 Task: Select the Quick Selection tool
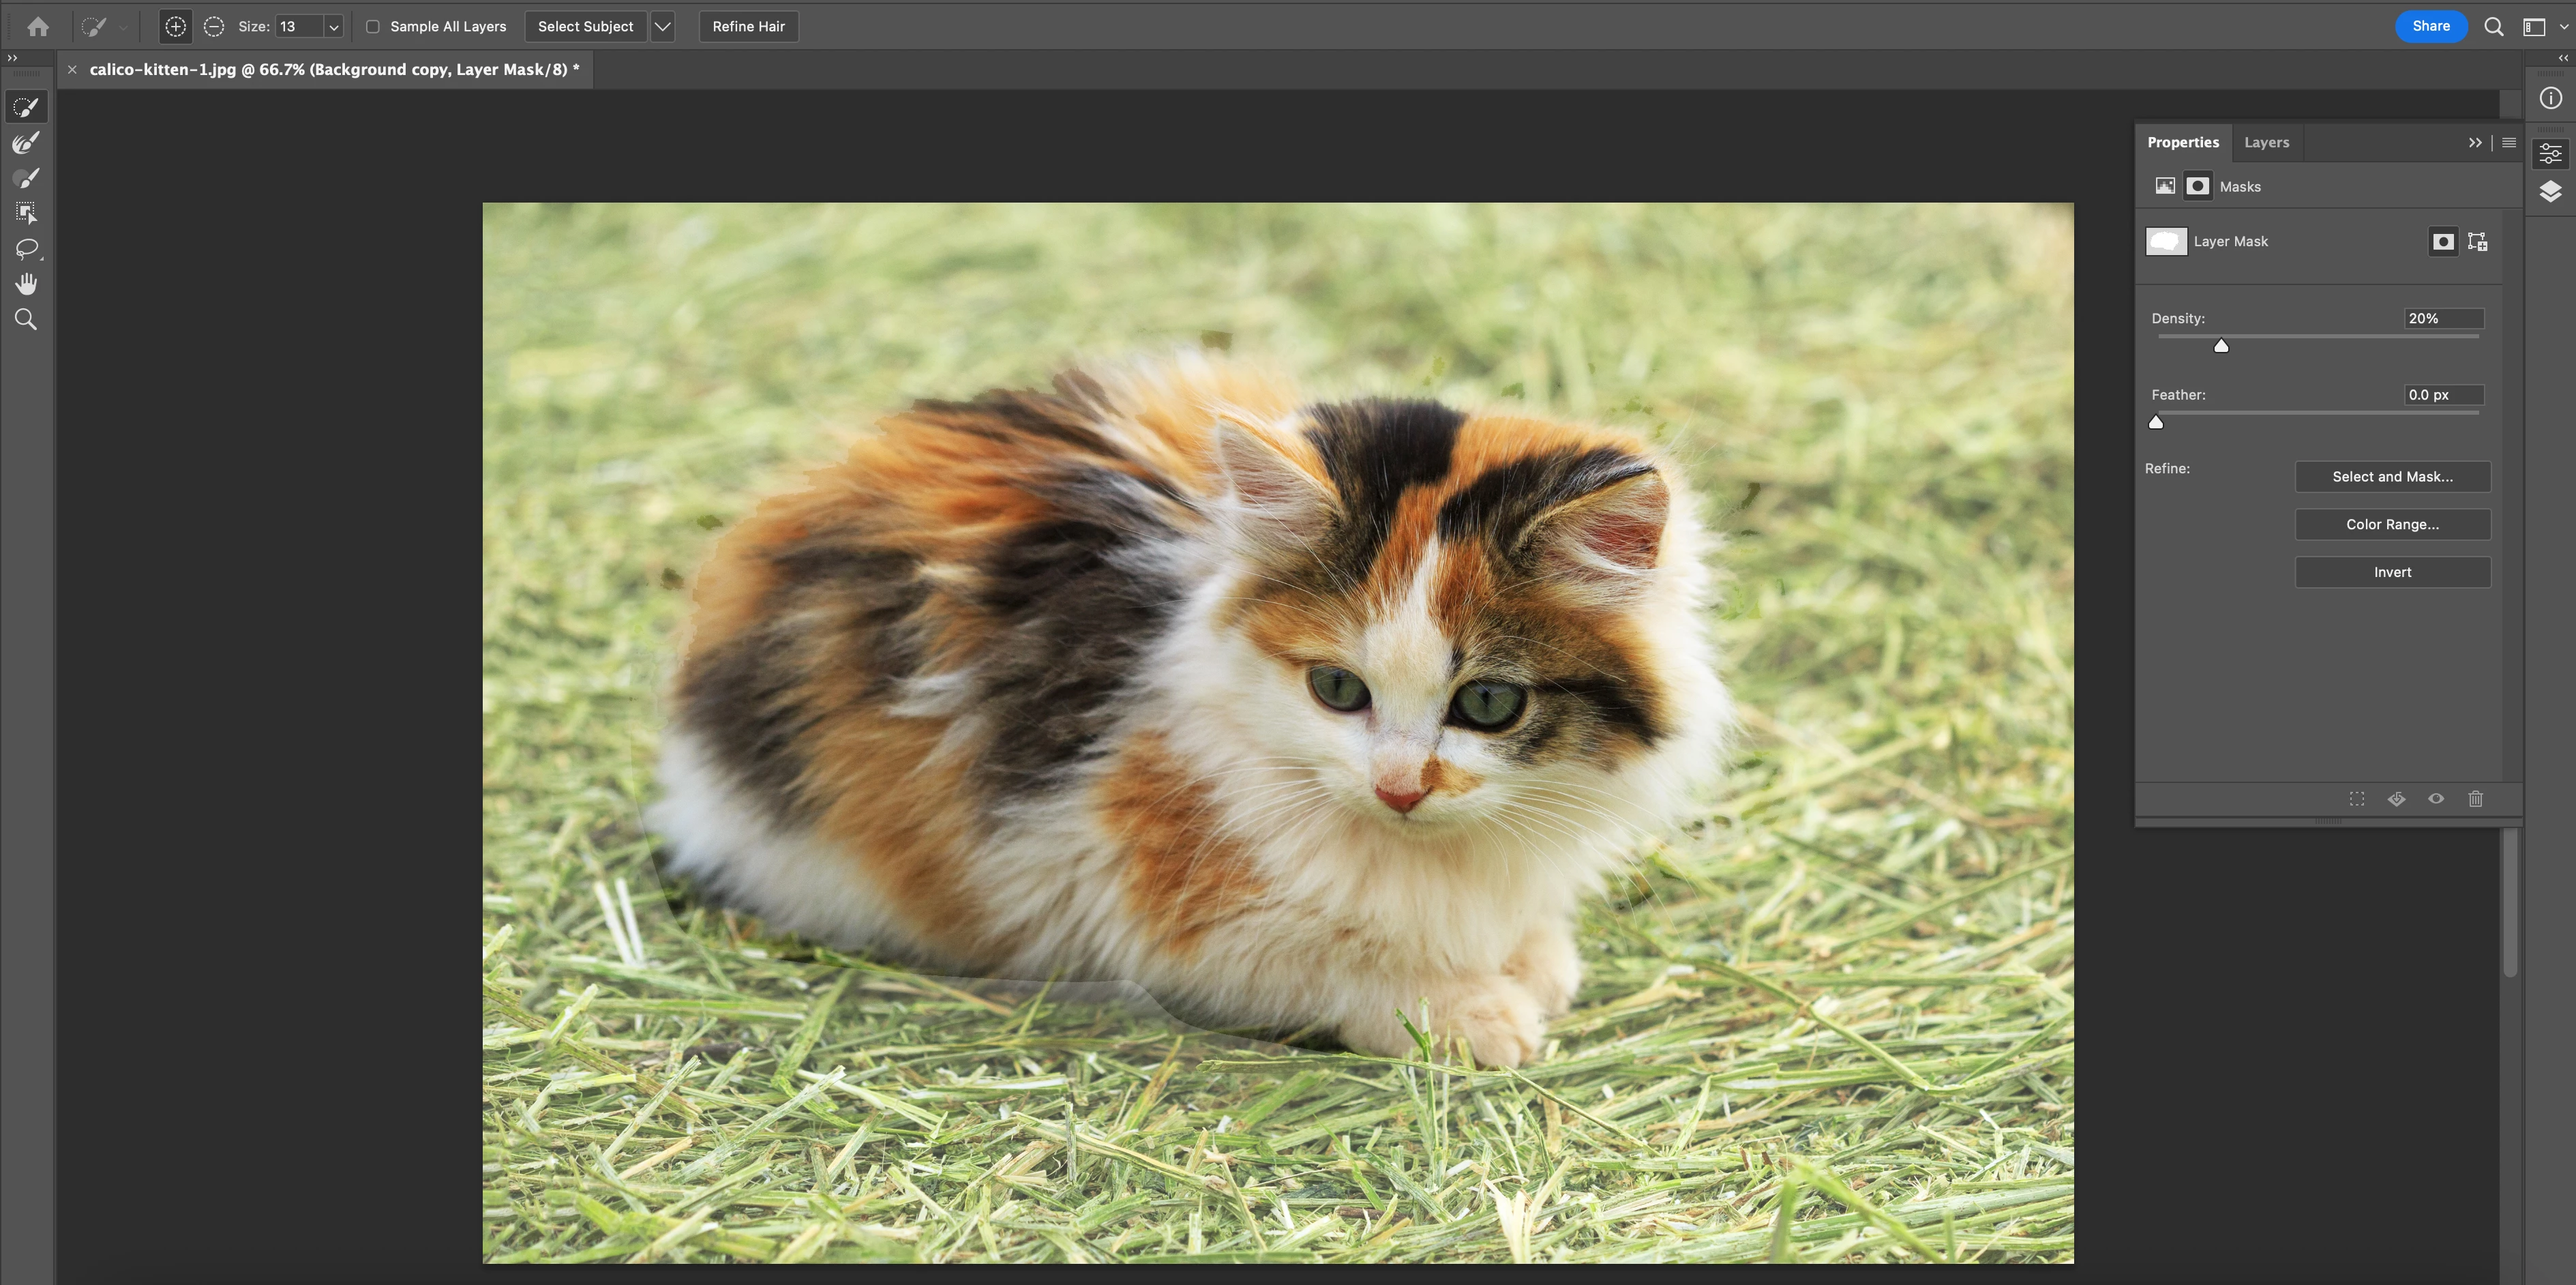click(x=26, y=107)
